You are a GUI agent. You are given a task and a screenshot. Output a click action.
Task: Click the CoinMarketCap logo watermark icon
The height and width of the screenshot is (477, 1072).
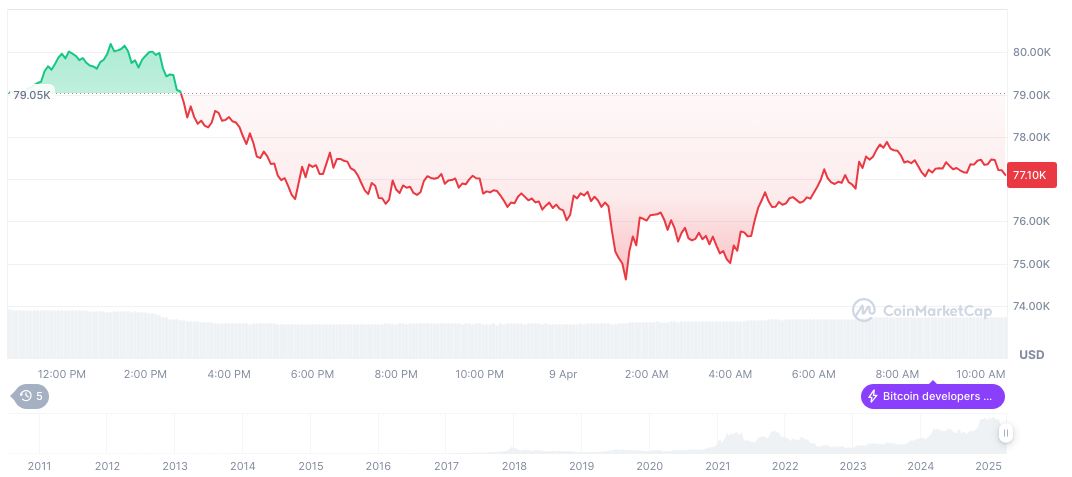(864, 311)
